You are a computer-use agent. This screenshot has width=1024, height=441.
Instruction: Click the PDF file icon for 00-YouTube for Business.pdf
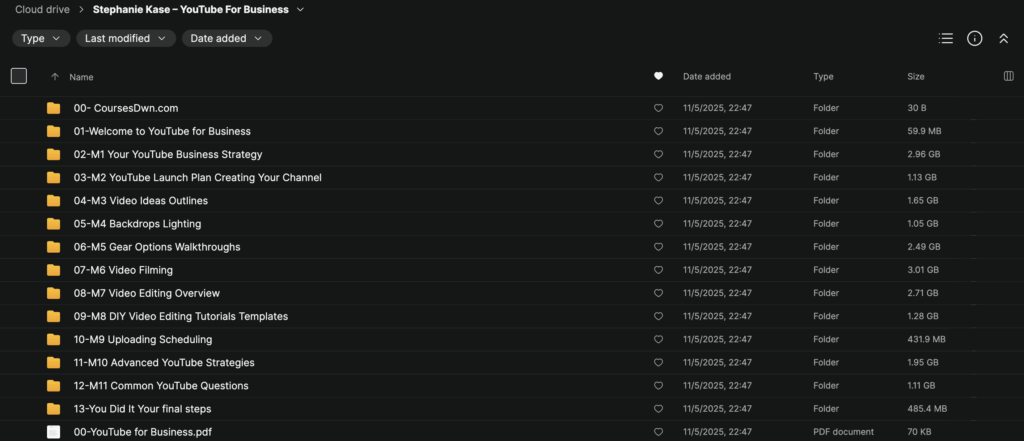(54, 432)
